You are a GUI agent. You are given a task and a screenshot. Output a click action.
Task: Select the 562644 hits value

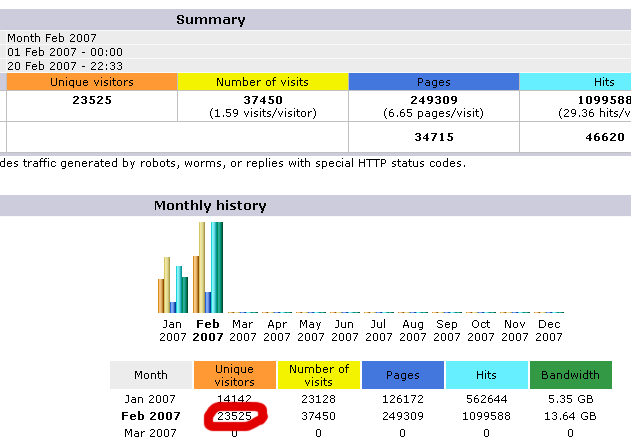pyautogui.click(x=487, y=399)
